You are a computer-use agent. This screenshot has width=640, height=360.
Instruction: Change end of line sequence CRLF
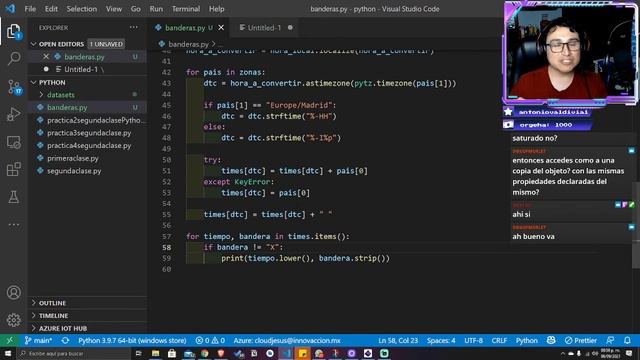(x=499, y=340)
